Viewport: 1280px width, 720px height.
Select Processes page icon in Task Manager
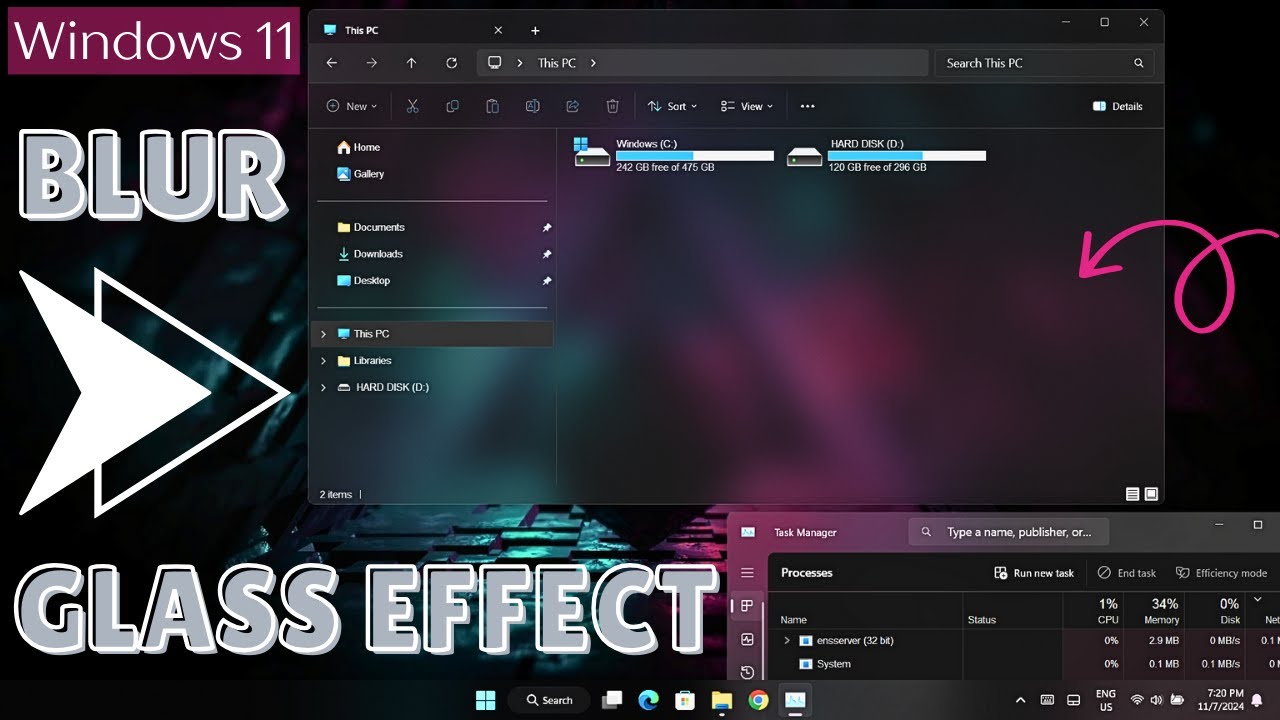[747, 606]
